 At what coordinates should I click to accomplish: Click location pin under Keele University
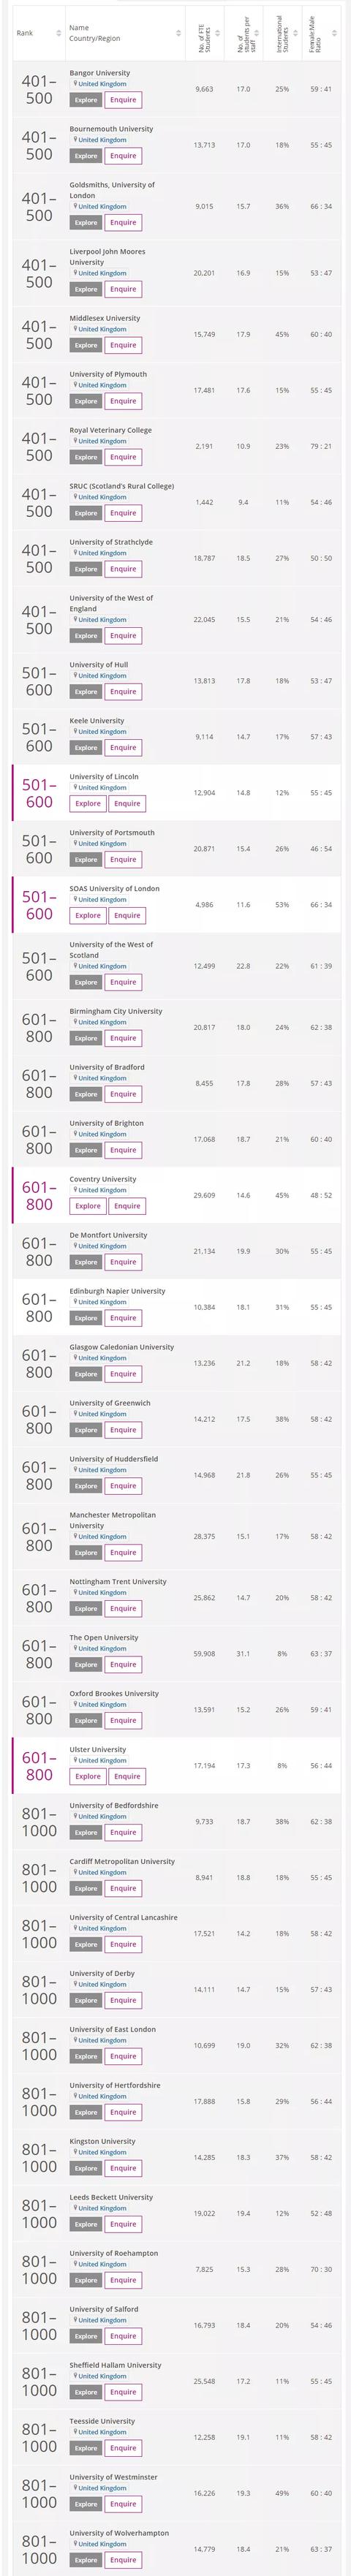tap(74, 732)
